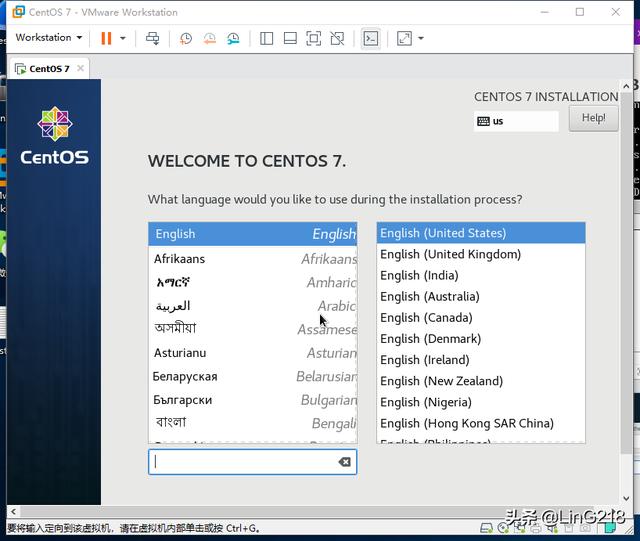Click the us keyboard layout indicator
The image size is (640, 541).
click(x=516, y=121)
